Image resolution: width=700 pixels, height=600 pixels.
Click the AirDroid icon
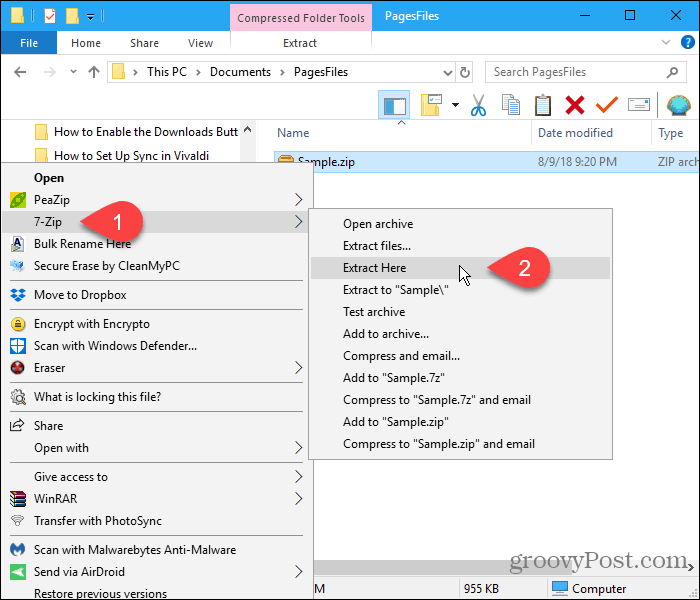(x=18, y=572)
